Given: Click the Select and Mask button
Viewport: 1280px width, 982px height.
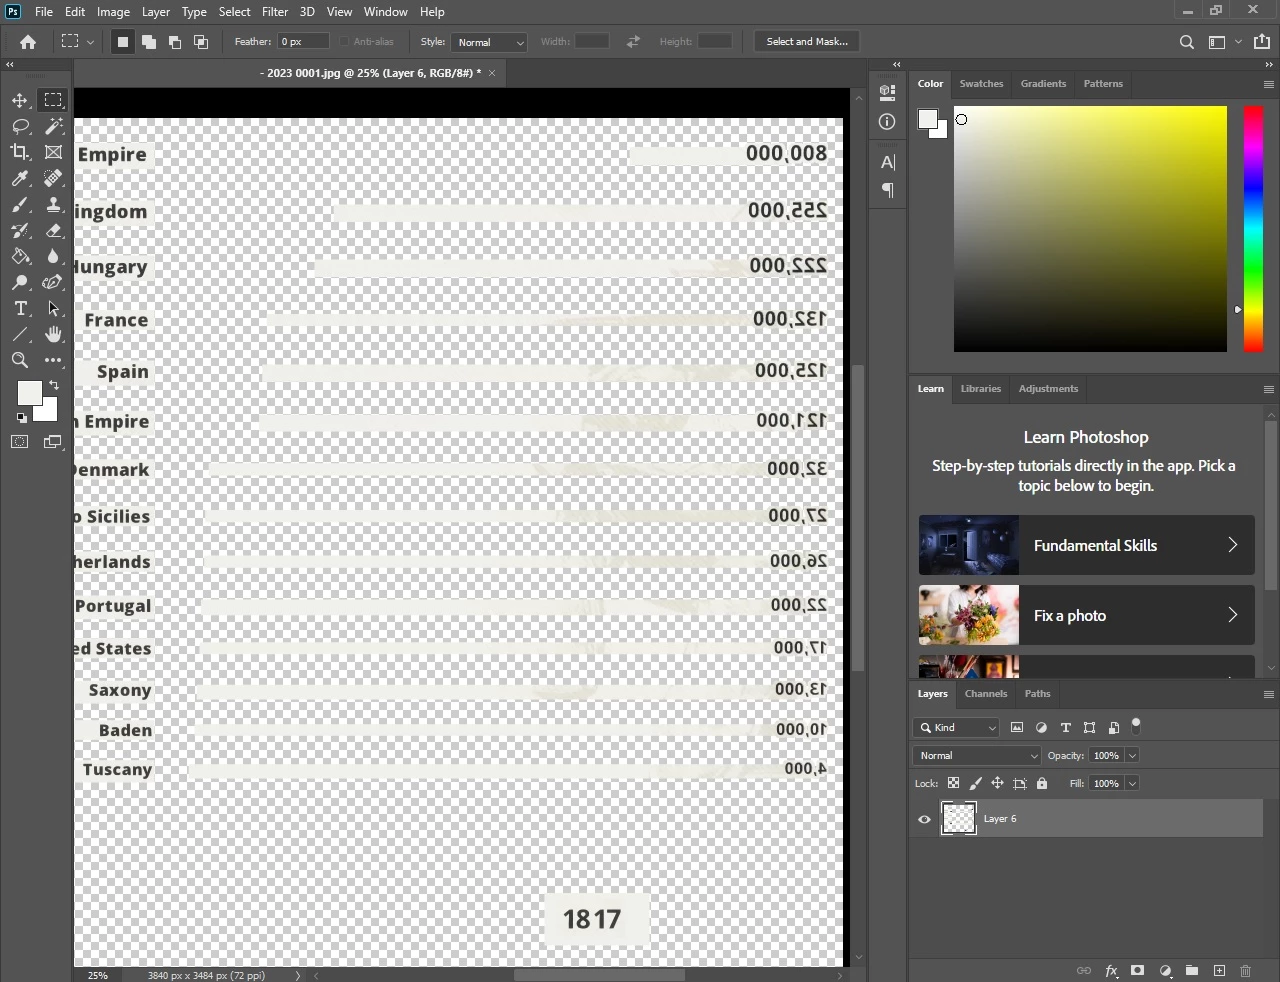Looking at the screenshot, I should click(x=807, y=42).
